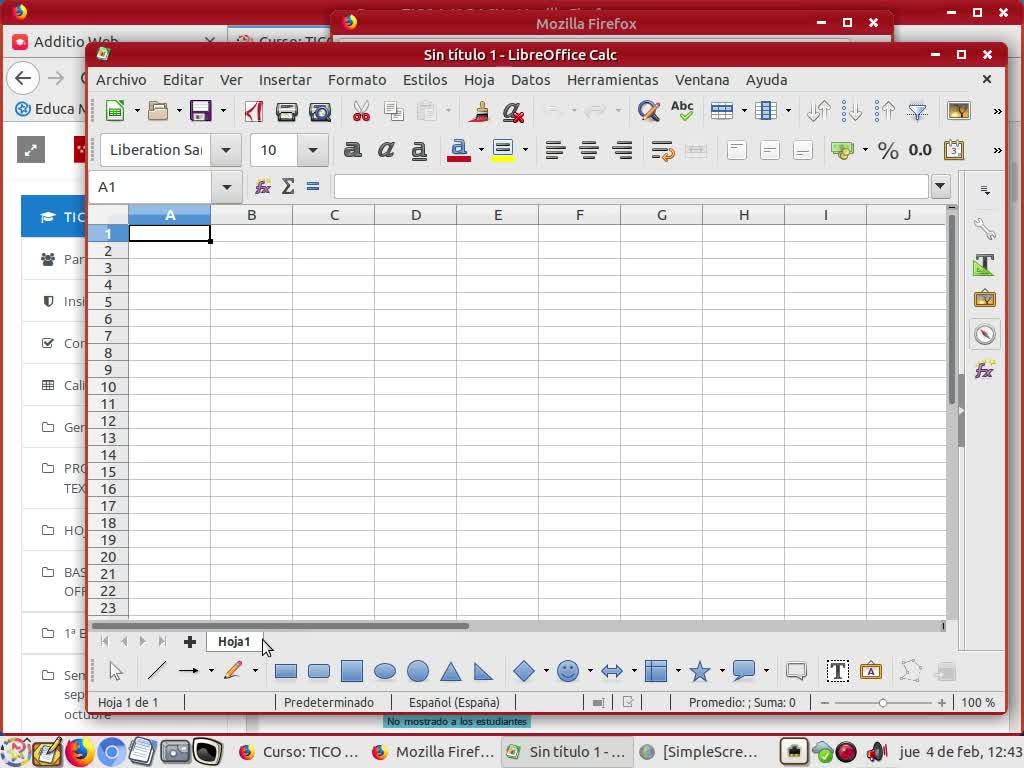Expand the Name Box dropdown
The height and width of the screenshot is (768, 1024).
pos(226,187)
